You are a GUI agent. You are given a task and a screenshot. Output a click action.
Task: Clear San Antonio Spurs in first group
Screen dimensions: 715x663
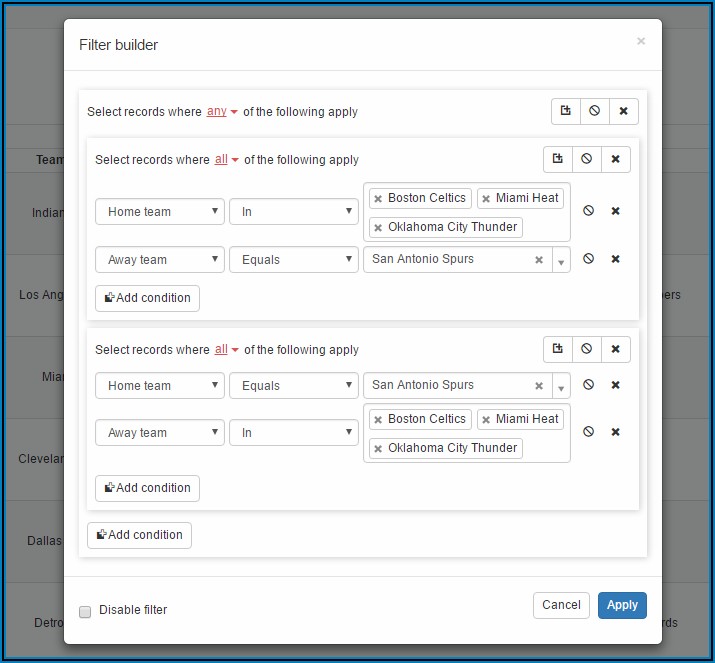539,260
